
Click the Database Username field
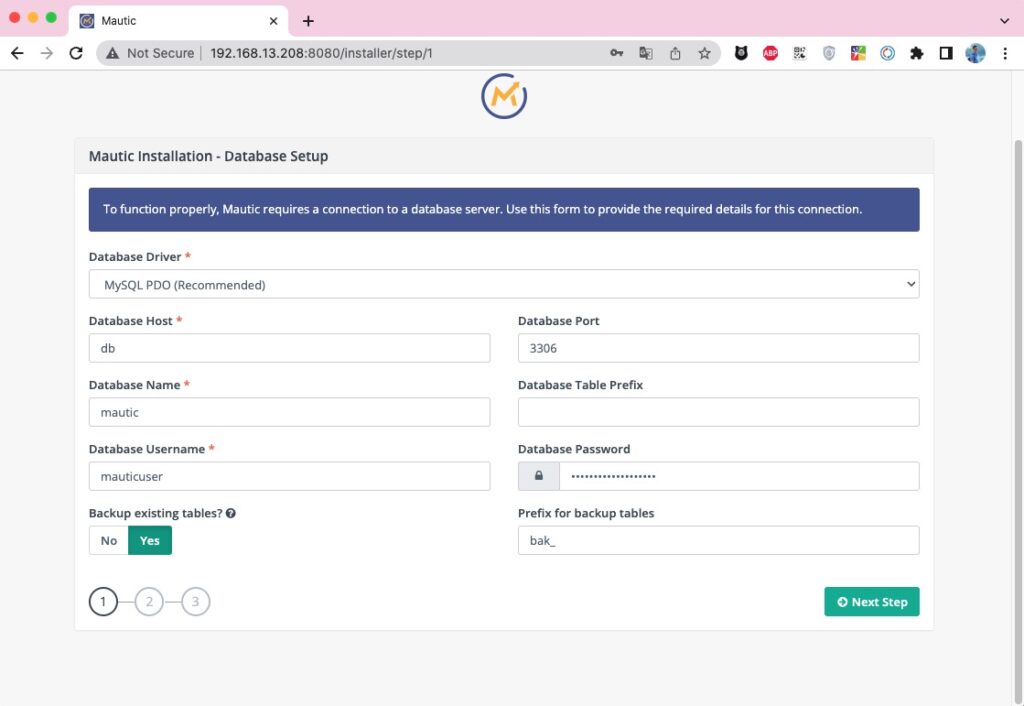click(x=289, y=476)
